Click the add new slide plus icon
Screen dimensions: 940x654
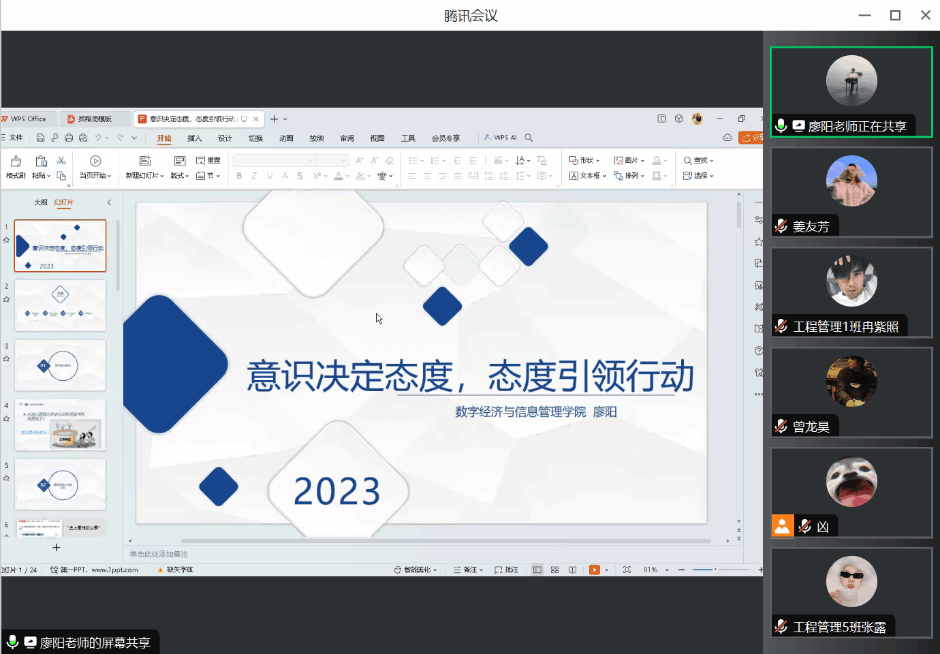56,547
